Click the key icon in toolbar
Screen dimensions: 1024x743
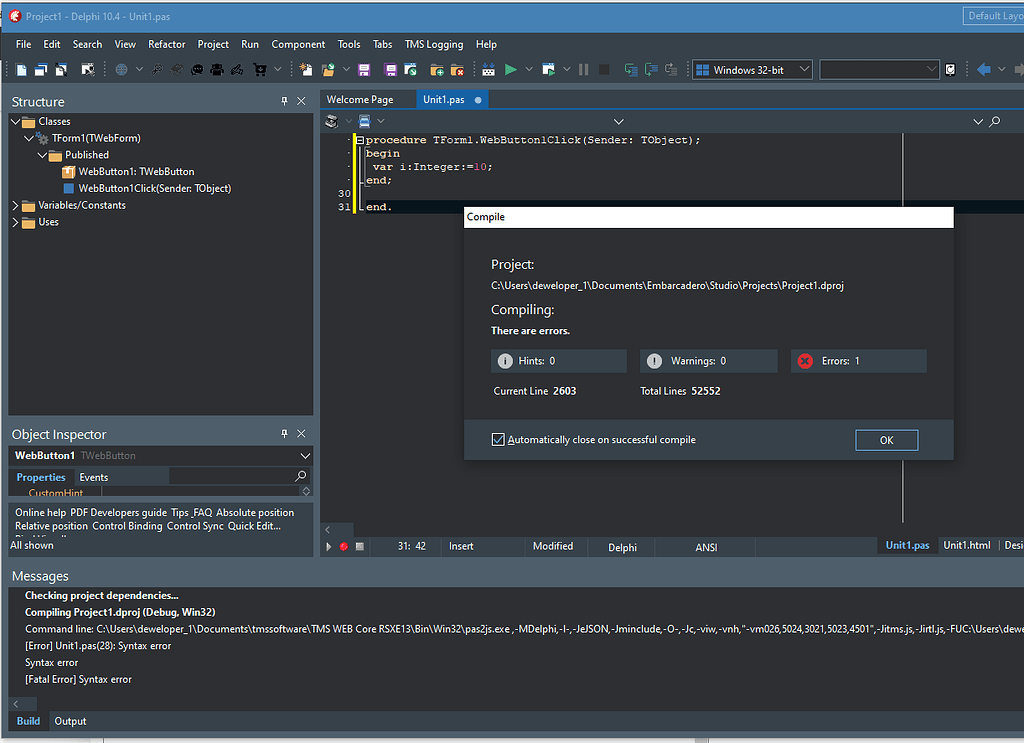157,69
